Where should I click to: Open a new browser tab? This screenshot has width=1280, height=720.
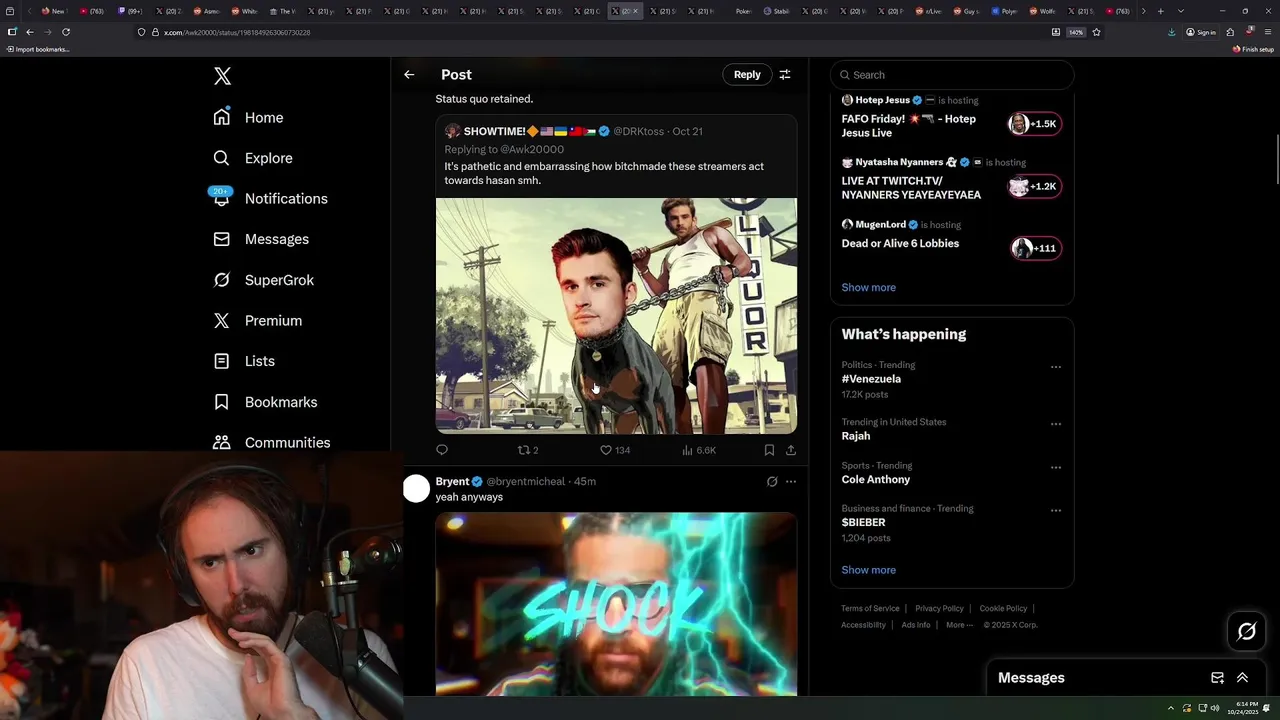coord(1160,11)
